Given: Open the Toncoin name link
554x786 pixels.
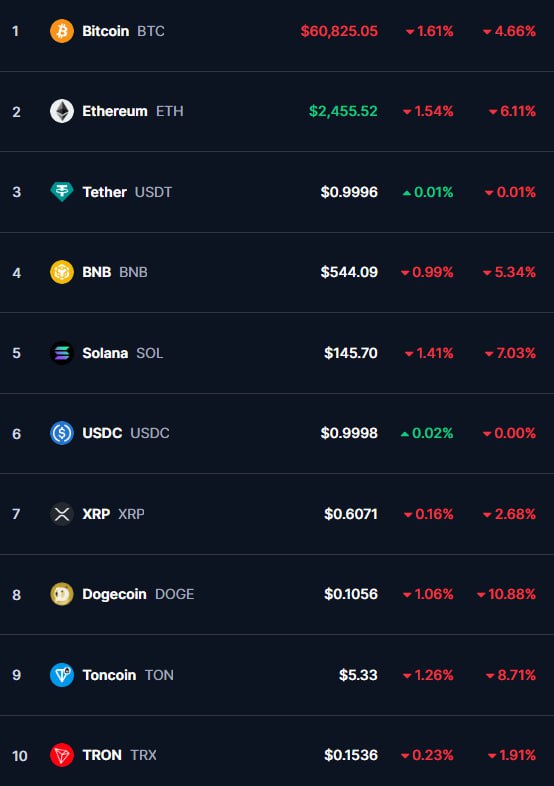Looking at the screenshot, I should [x=109, y=675].
